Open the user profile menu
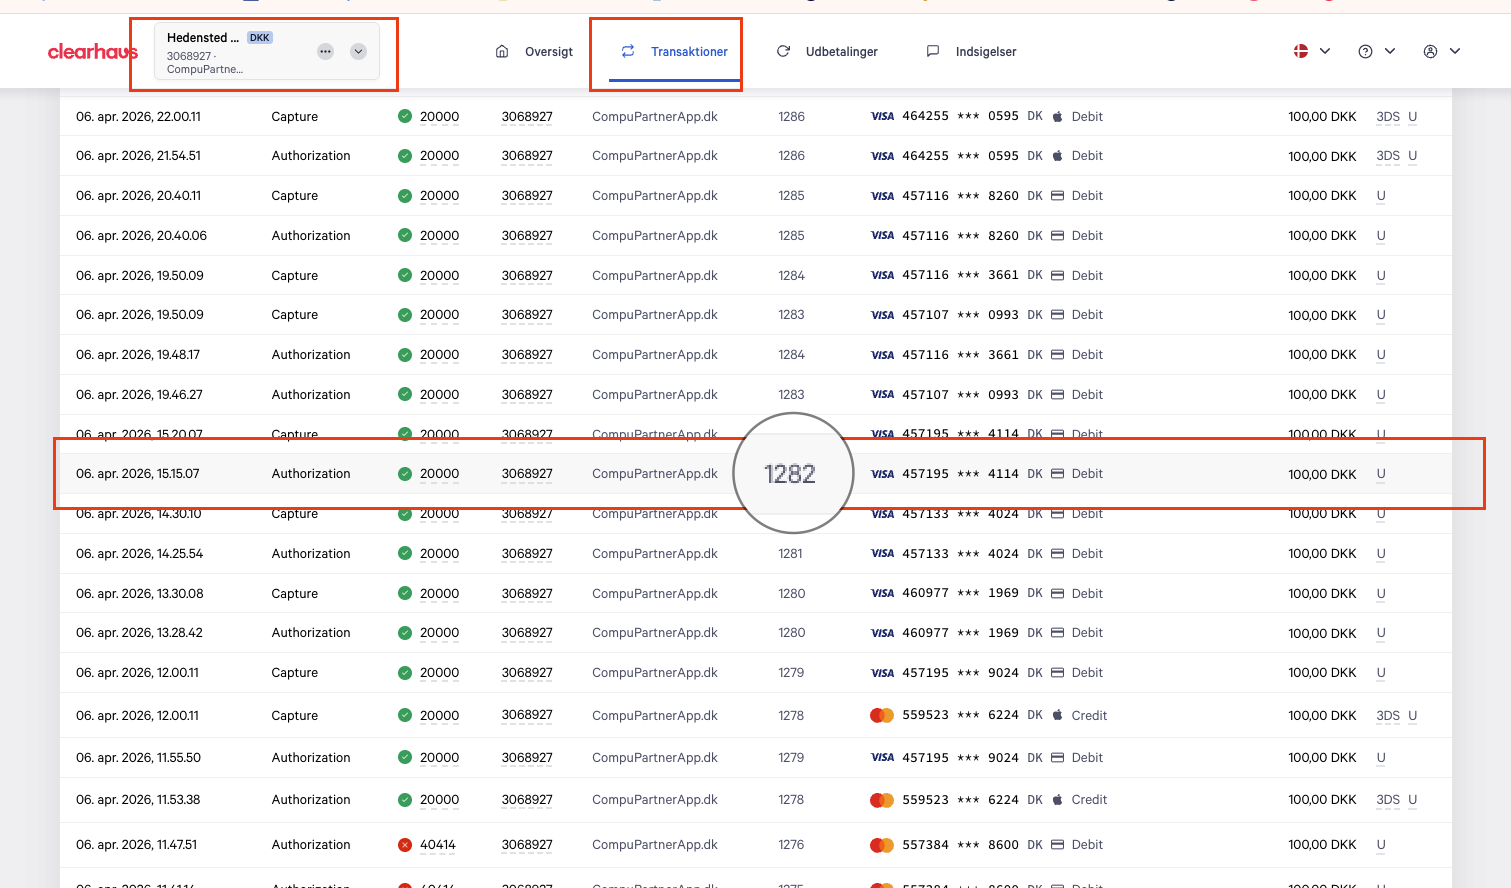 [1442, 51]
